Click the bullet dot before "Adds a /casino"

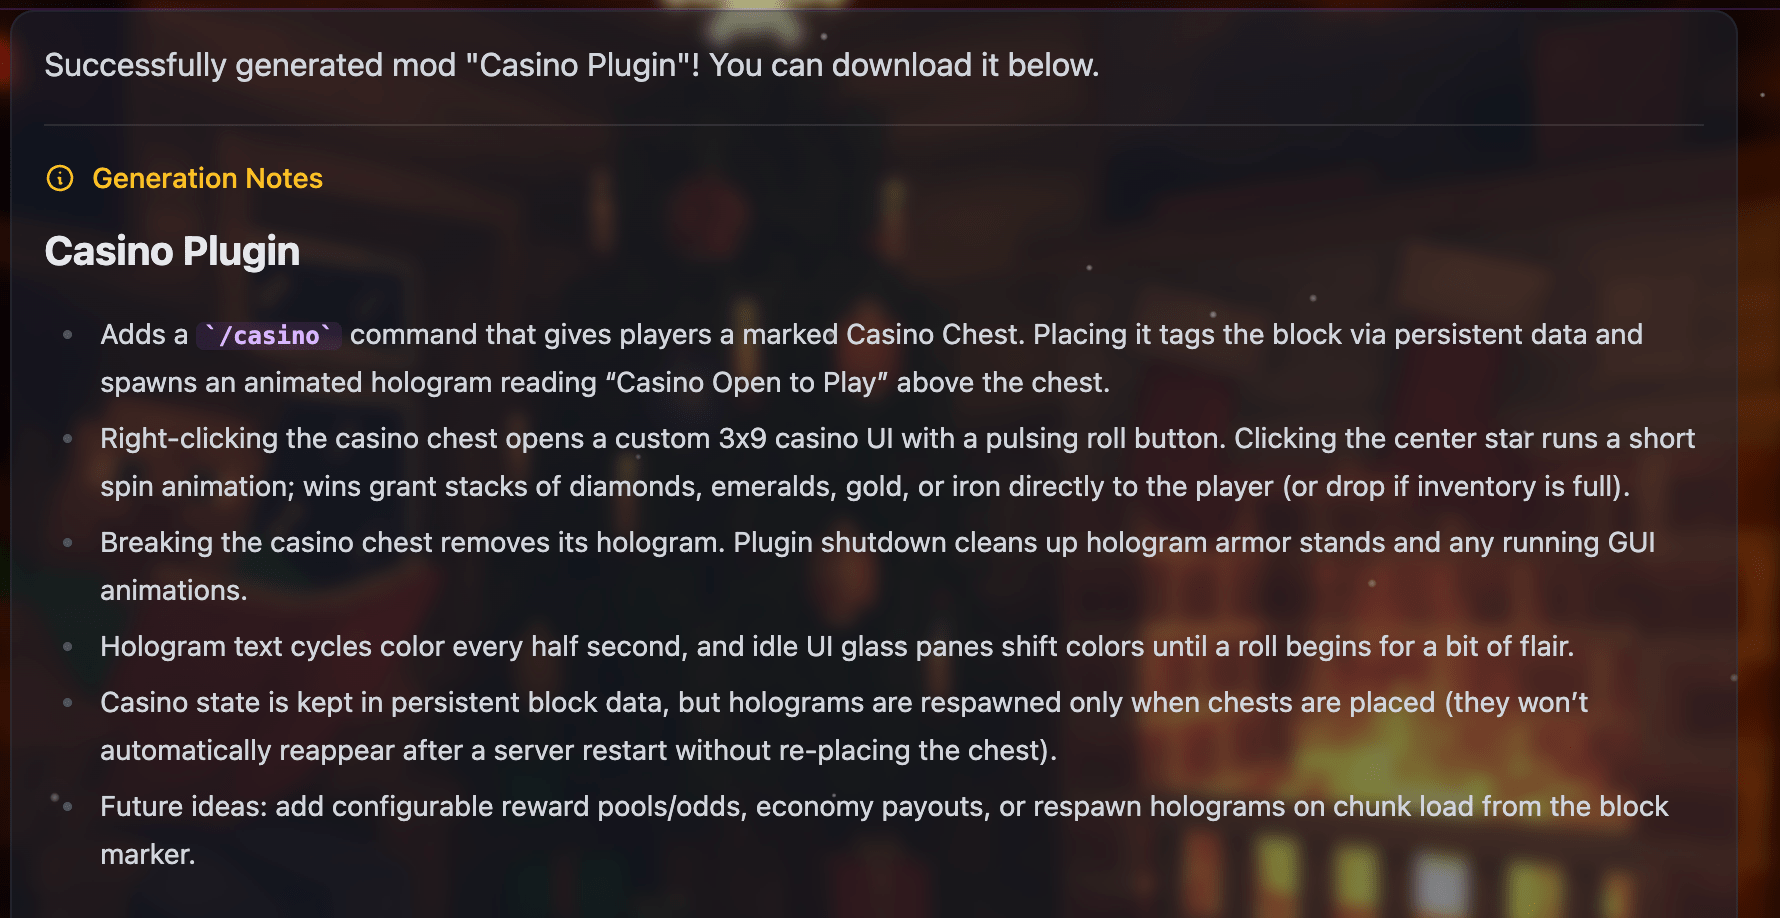[x=68, y=335]
